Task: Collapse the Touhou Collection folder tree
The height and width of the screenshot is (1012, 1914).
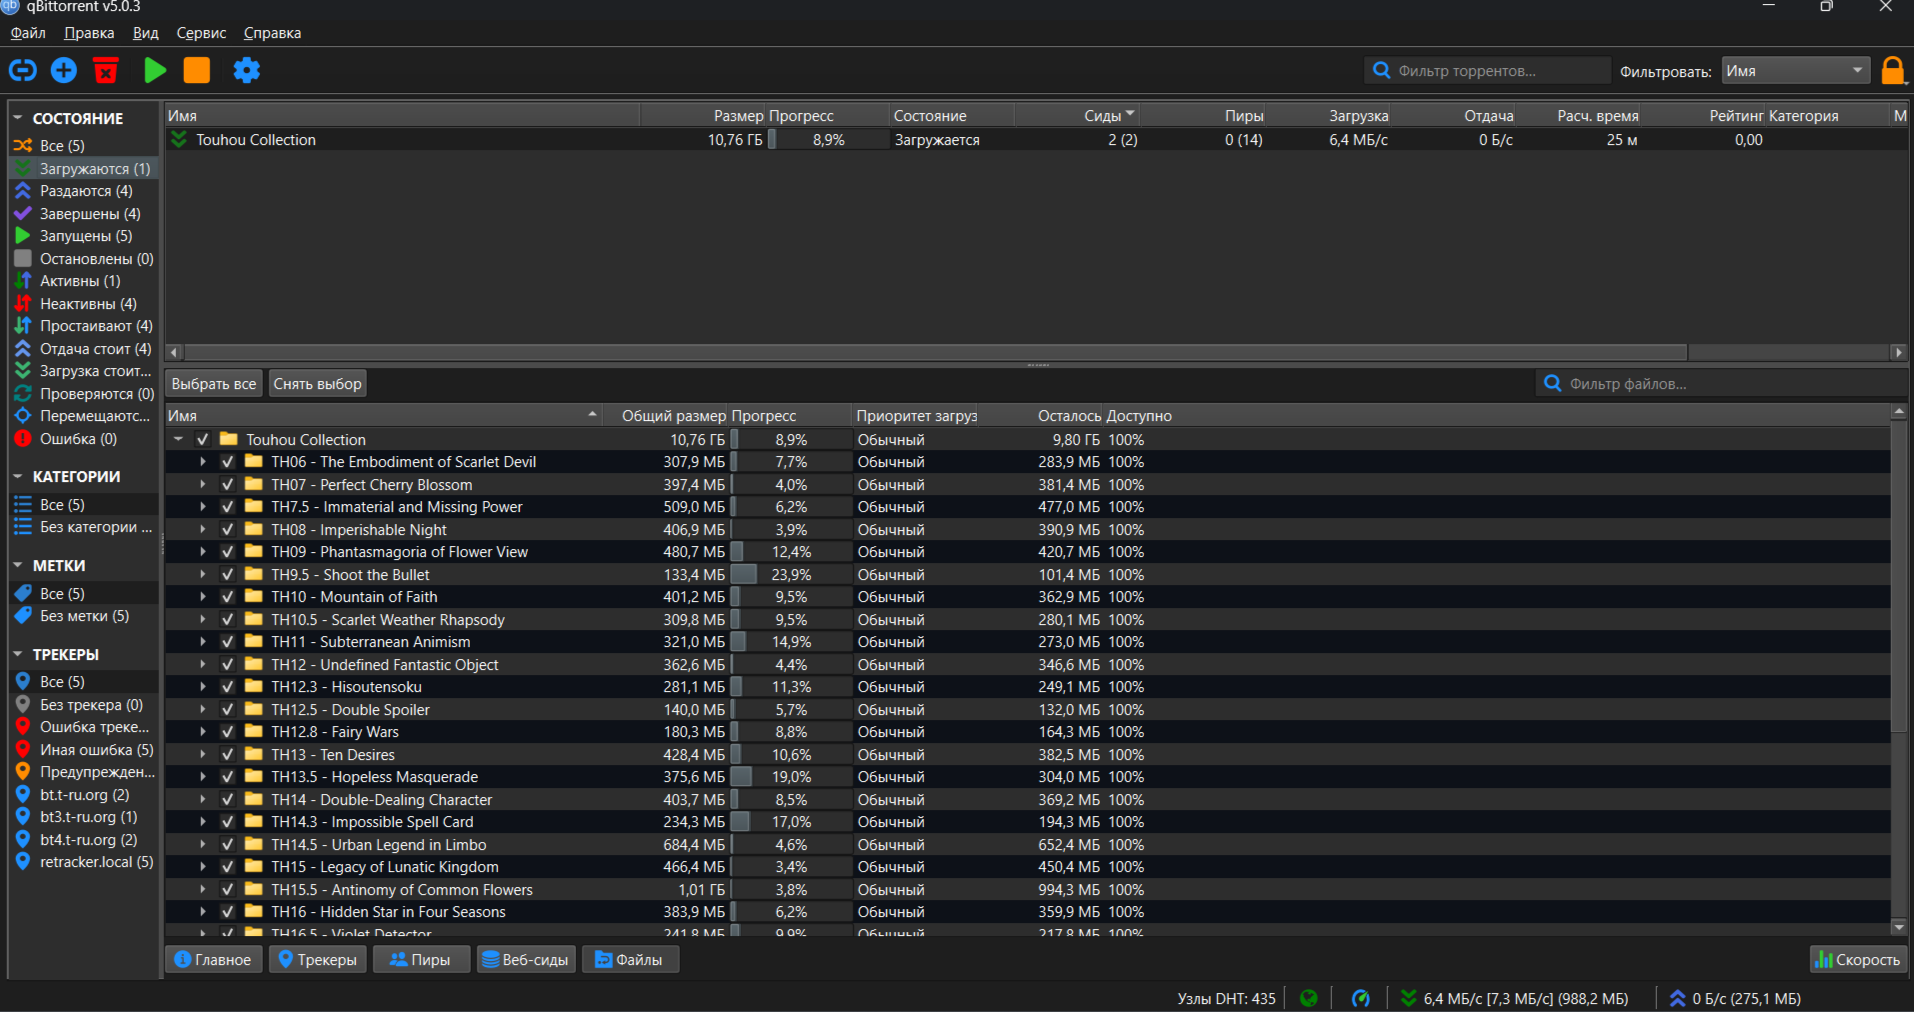Action: 178,439
